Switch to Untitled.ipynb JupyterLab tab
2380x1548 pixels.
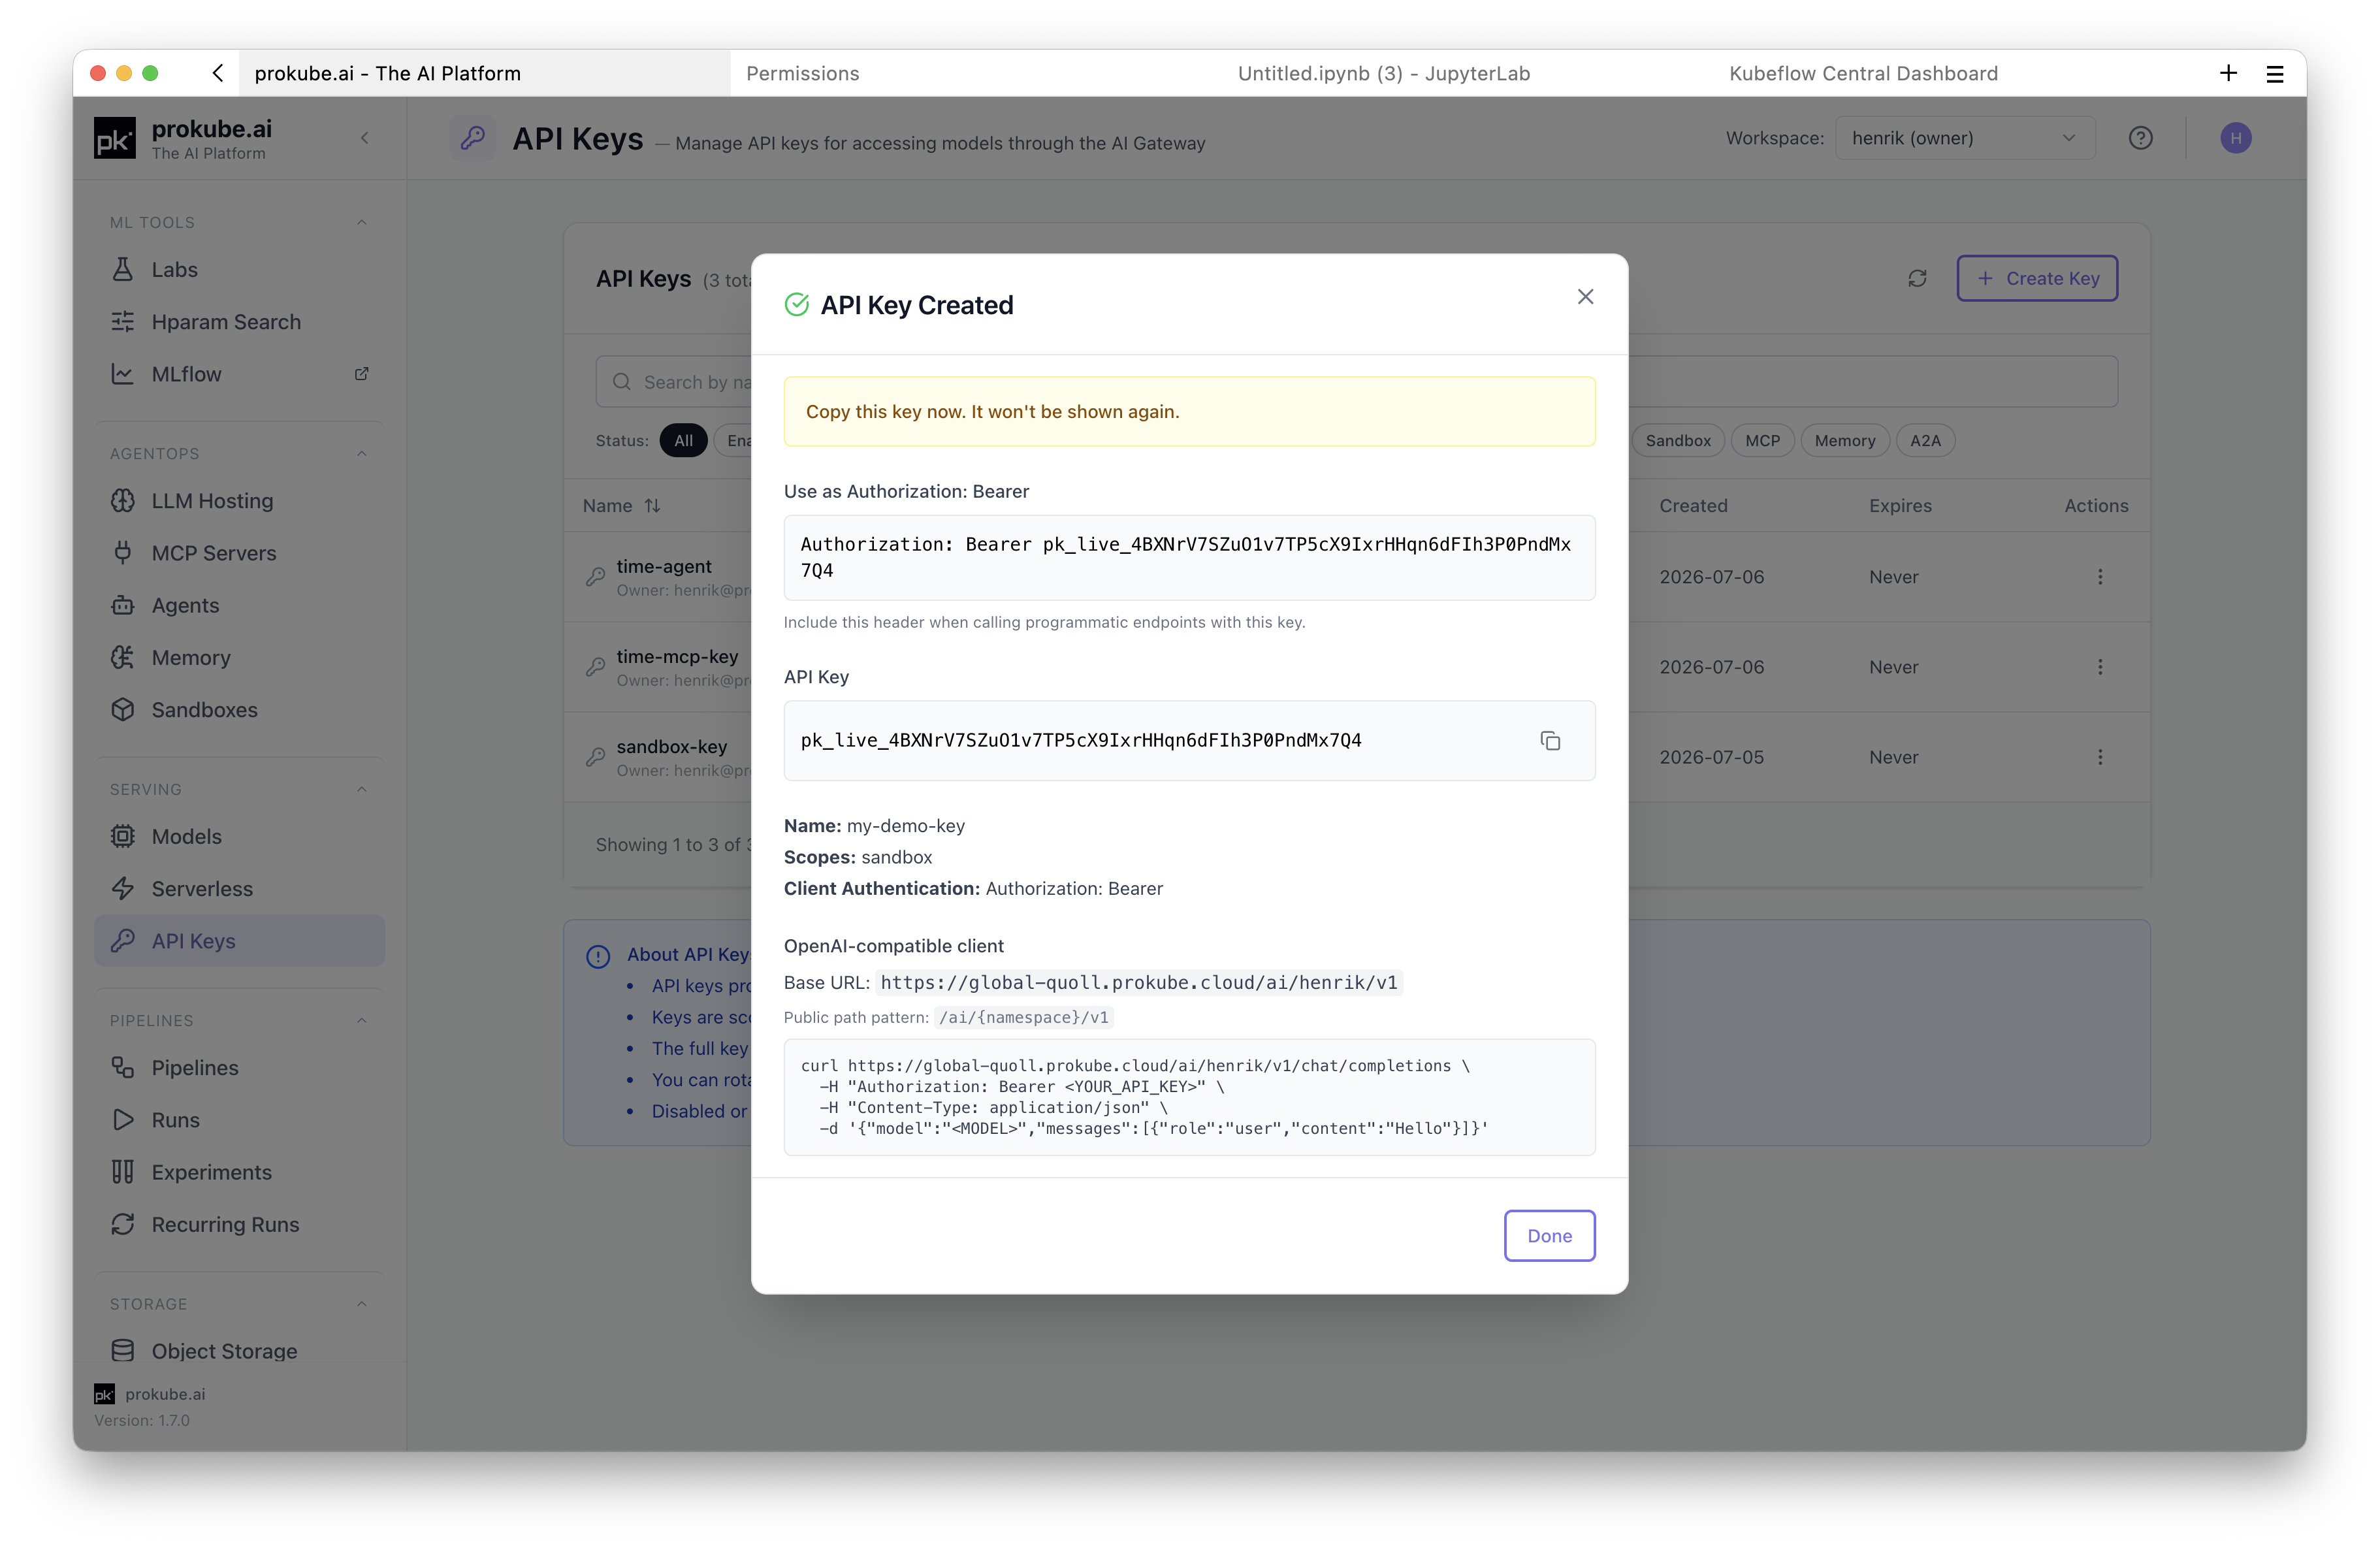1384,73
